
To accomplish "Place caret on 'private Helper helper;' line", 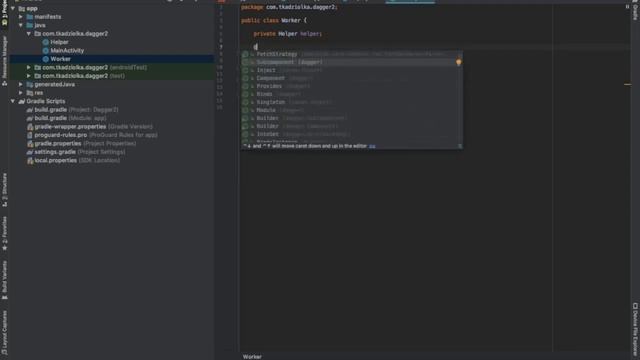I will (x=287, y=34).
